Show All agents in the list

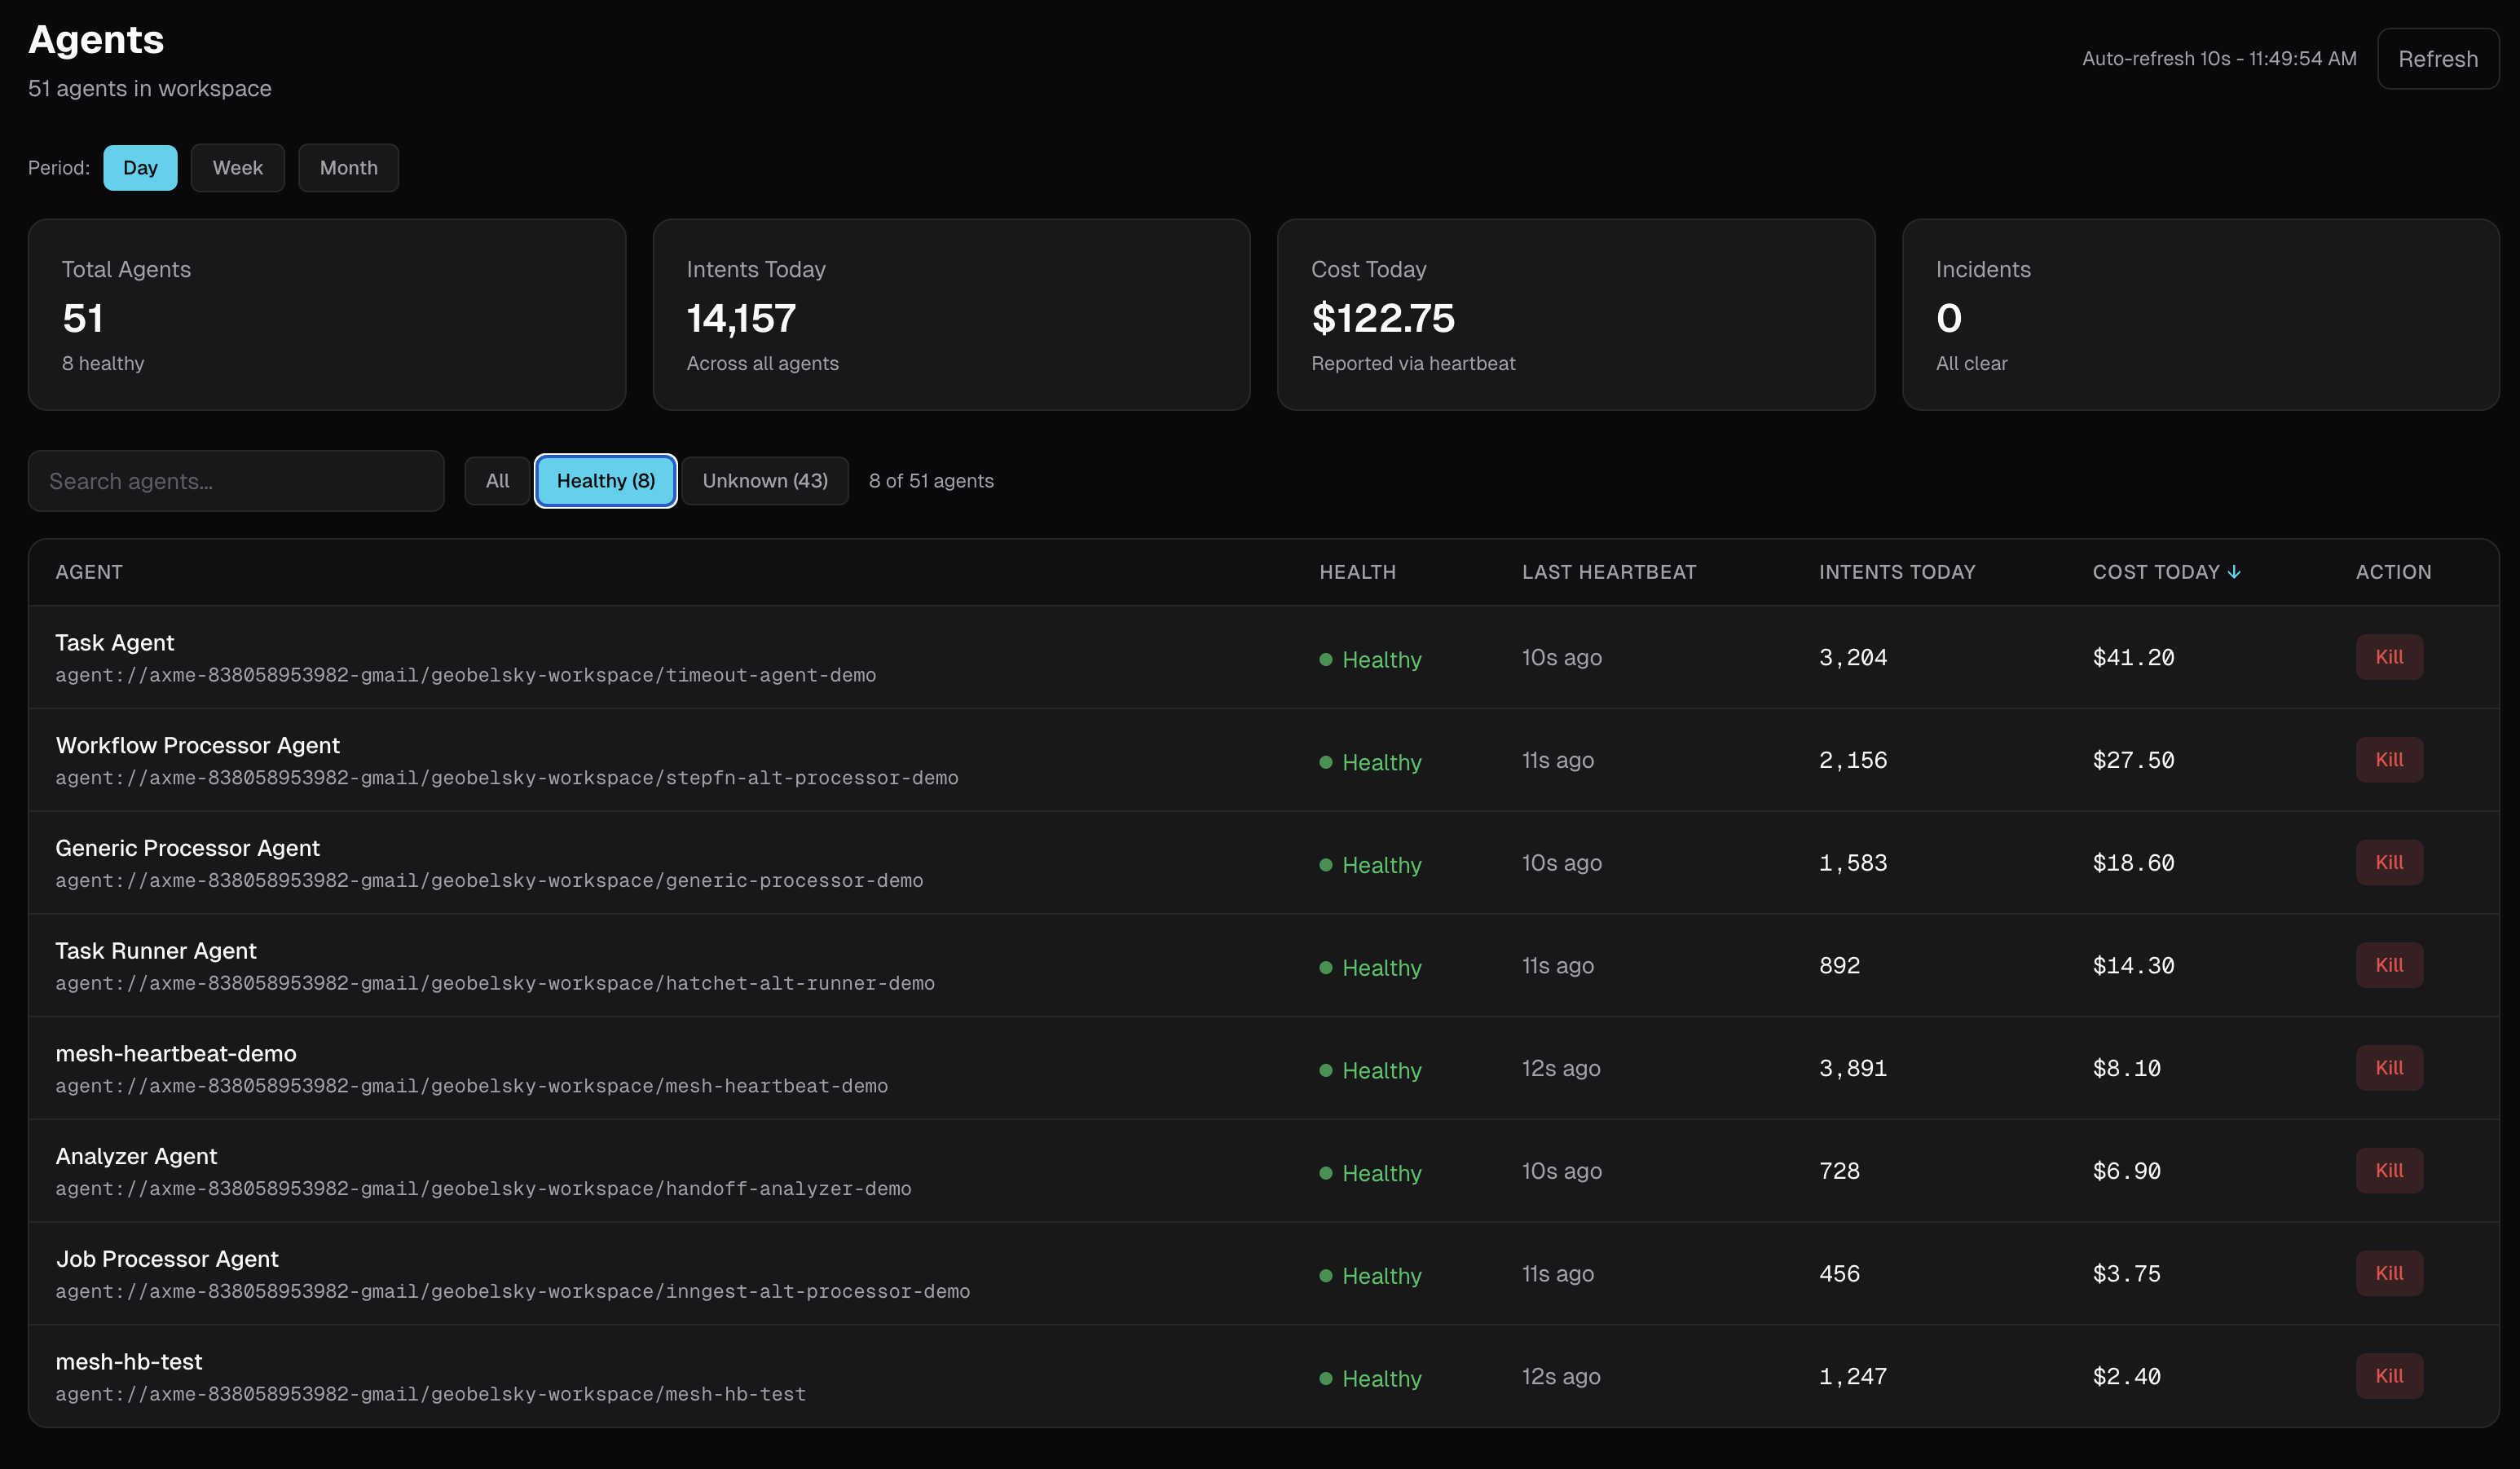497,480
